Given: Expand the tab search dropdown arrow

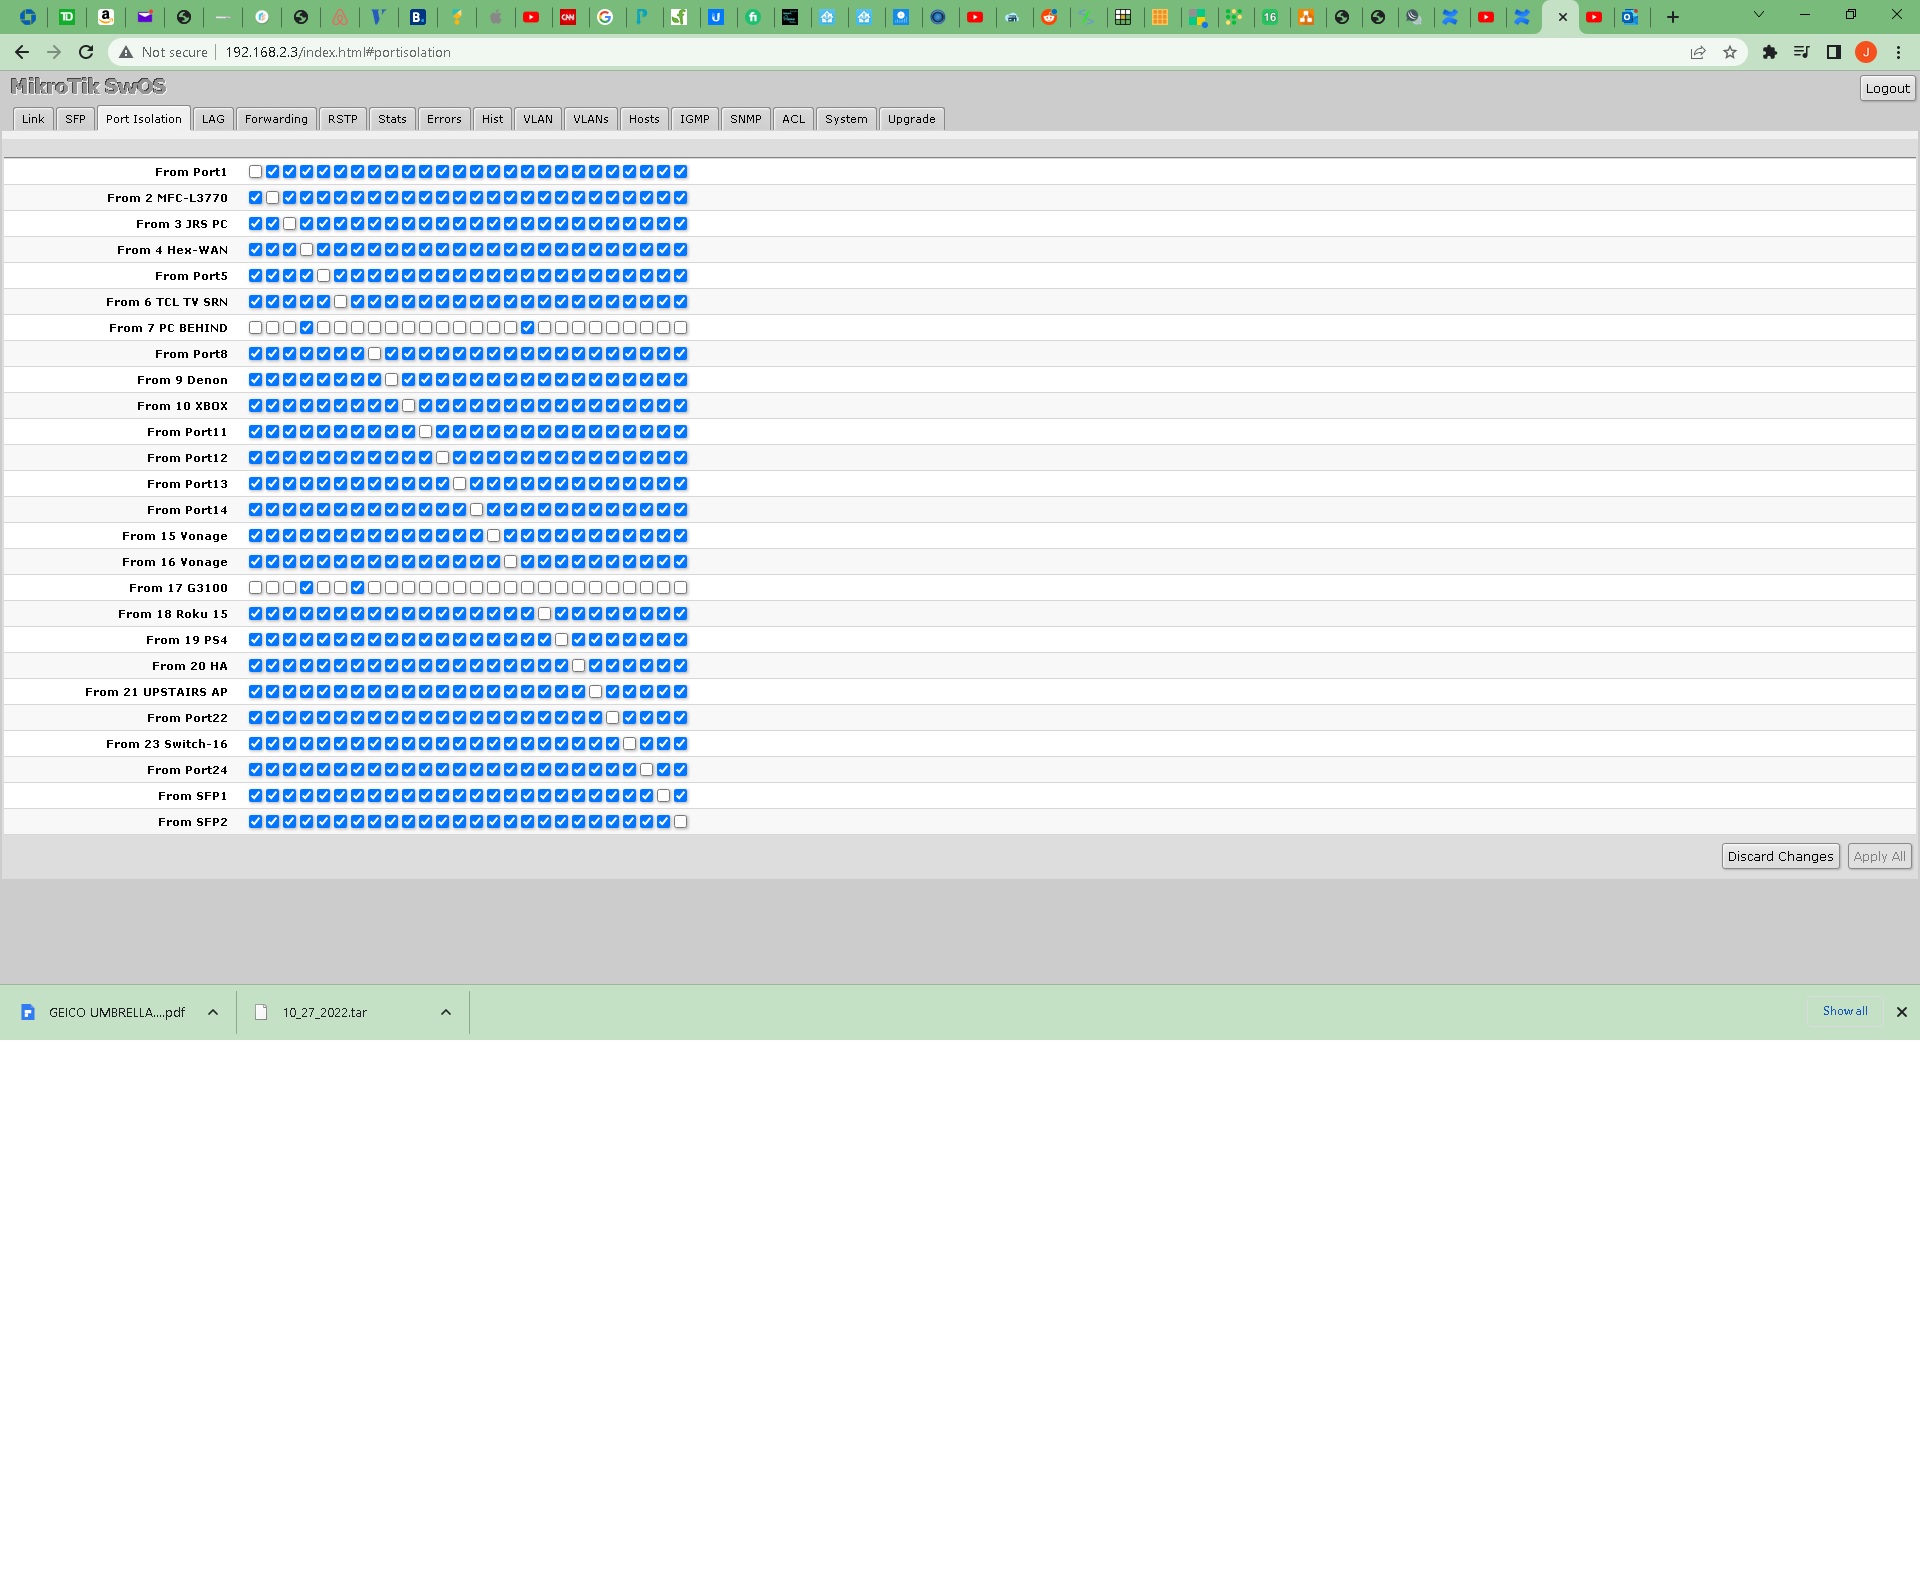Looking at the screenshot, I should (x=1758, y=15).
